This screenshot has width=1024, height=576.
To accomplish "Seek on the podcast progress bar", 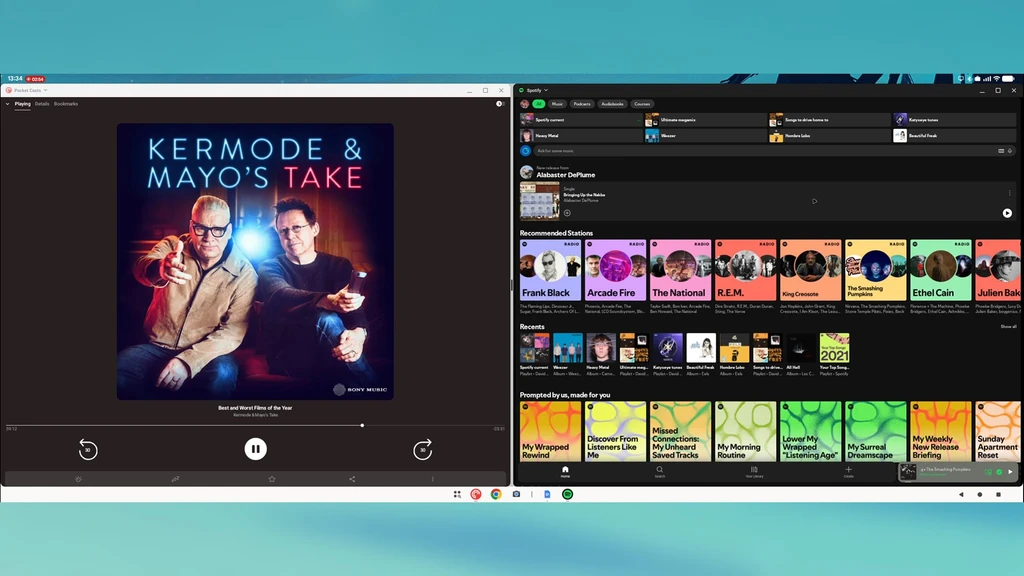I will [255, 425].
